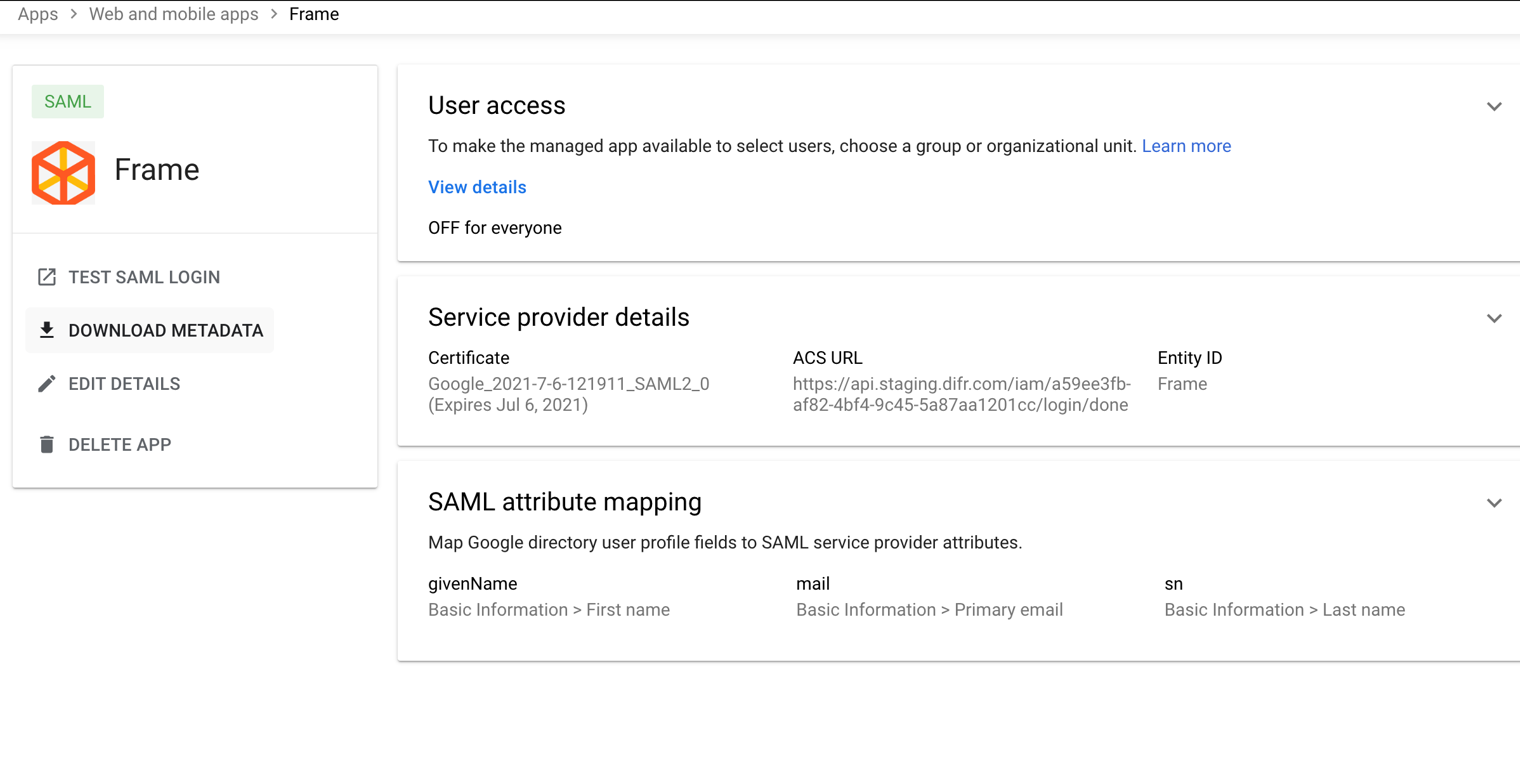Open View details for user access

(477, 187)
